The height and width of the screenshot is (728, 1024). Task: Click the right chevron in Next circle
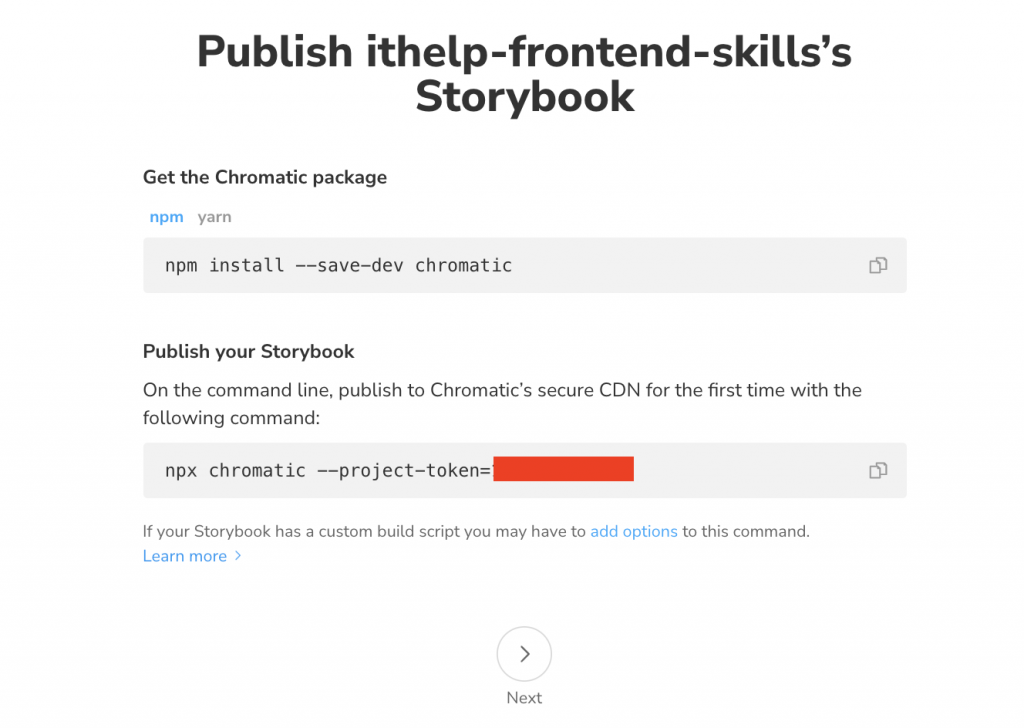pos(524,654)
